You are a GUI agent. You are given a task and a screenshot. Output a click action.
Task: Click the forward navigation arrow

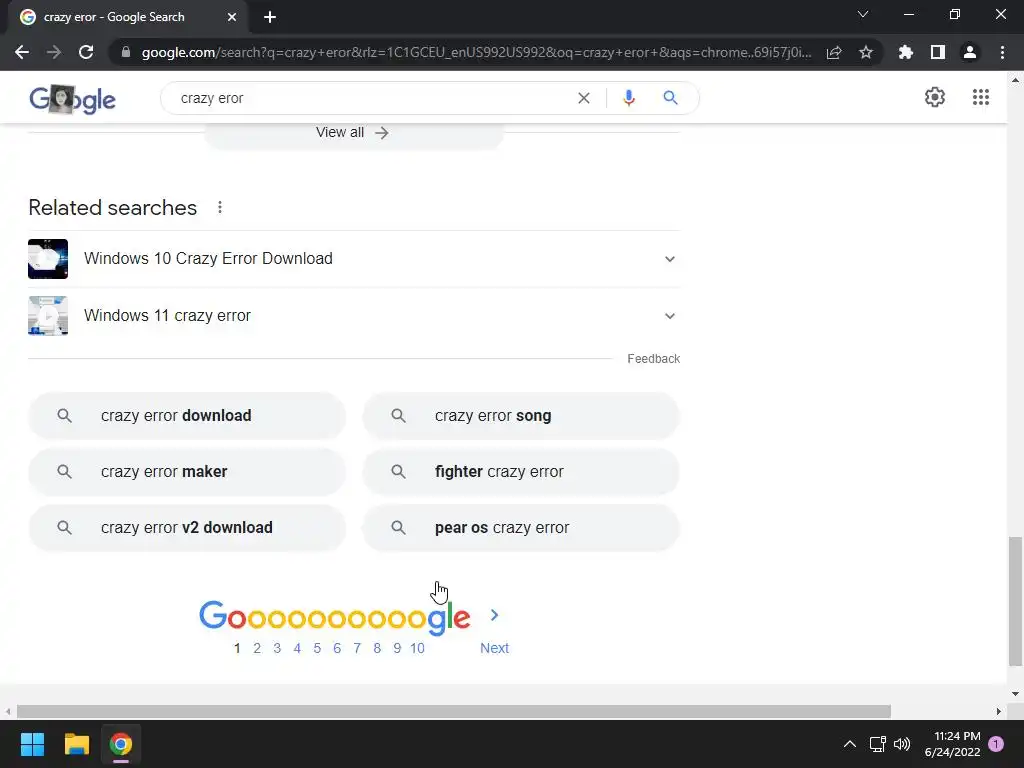coord(54,52)
